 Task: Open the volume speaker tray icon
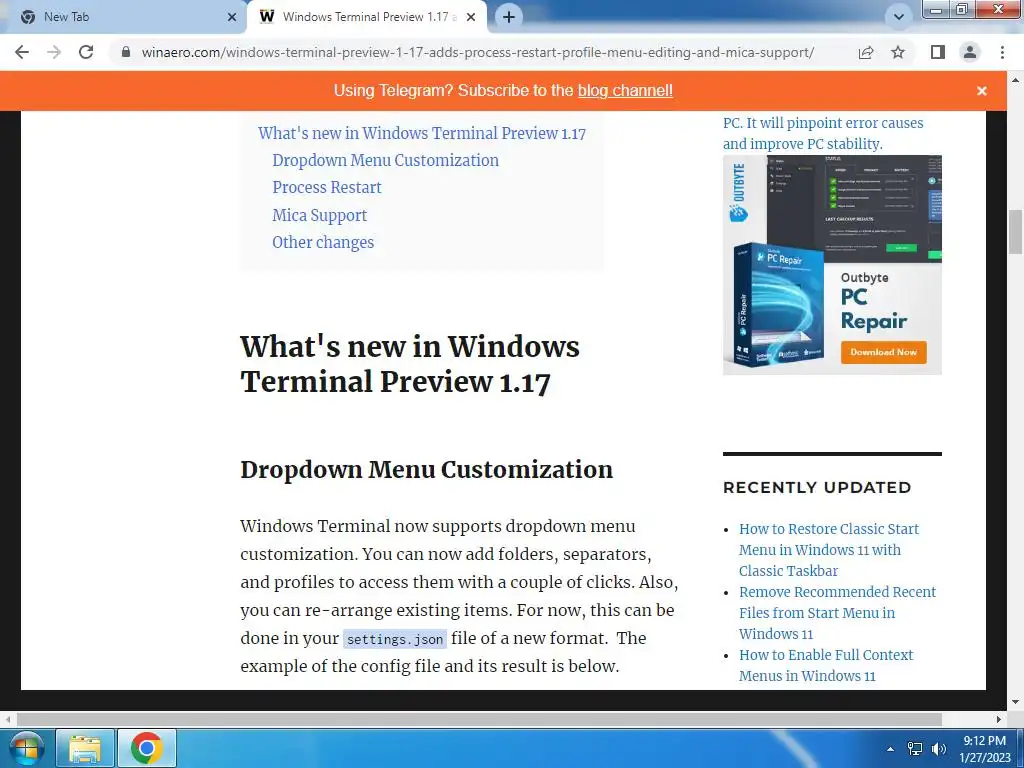[x=939, y=749]
